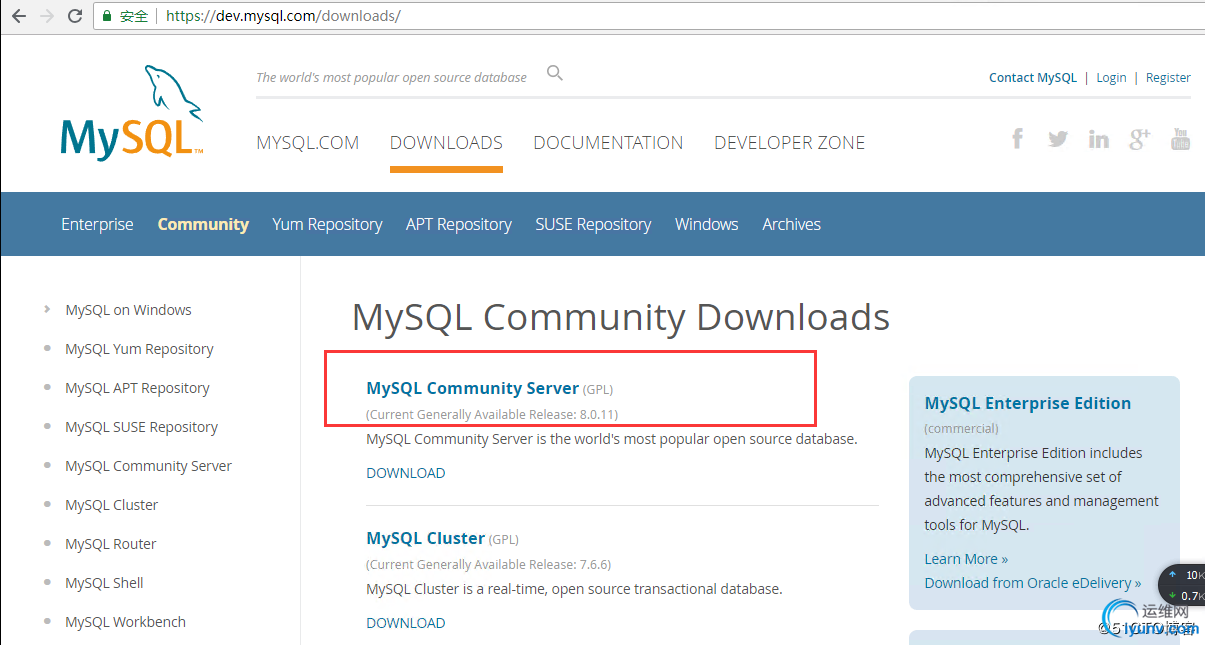
Task: Open the DOCUMENTATION main tab
Action: 608,143
